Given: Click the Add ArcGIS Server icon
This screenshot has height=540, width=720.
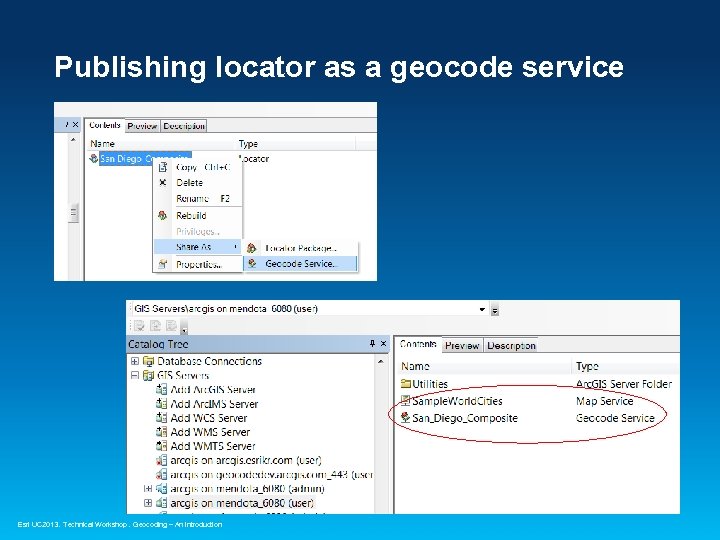Looking at the screenshot, I should pyautogui.click(x=161, y=389).
